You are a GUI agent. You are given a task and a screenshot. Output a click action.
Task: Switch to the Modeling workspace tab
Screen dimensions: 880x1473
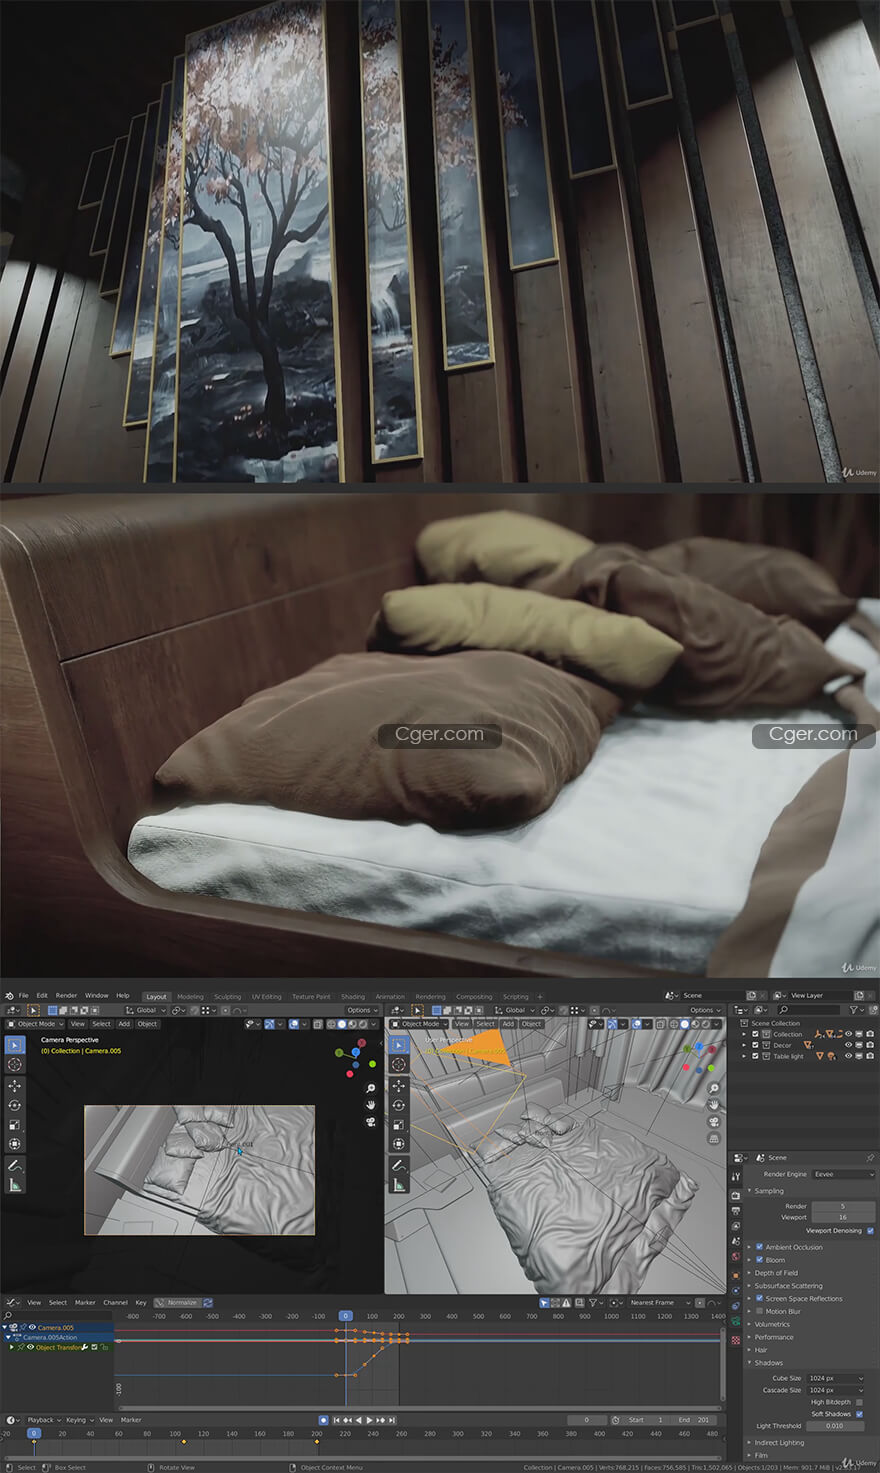tap(190, 997)
